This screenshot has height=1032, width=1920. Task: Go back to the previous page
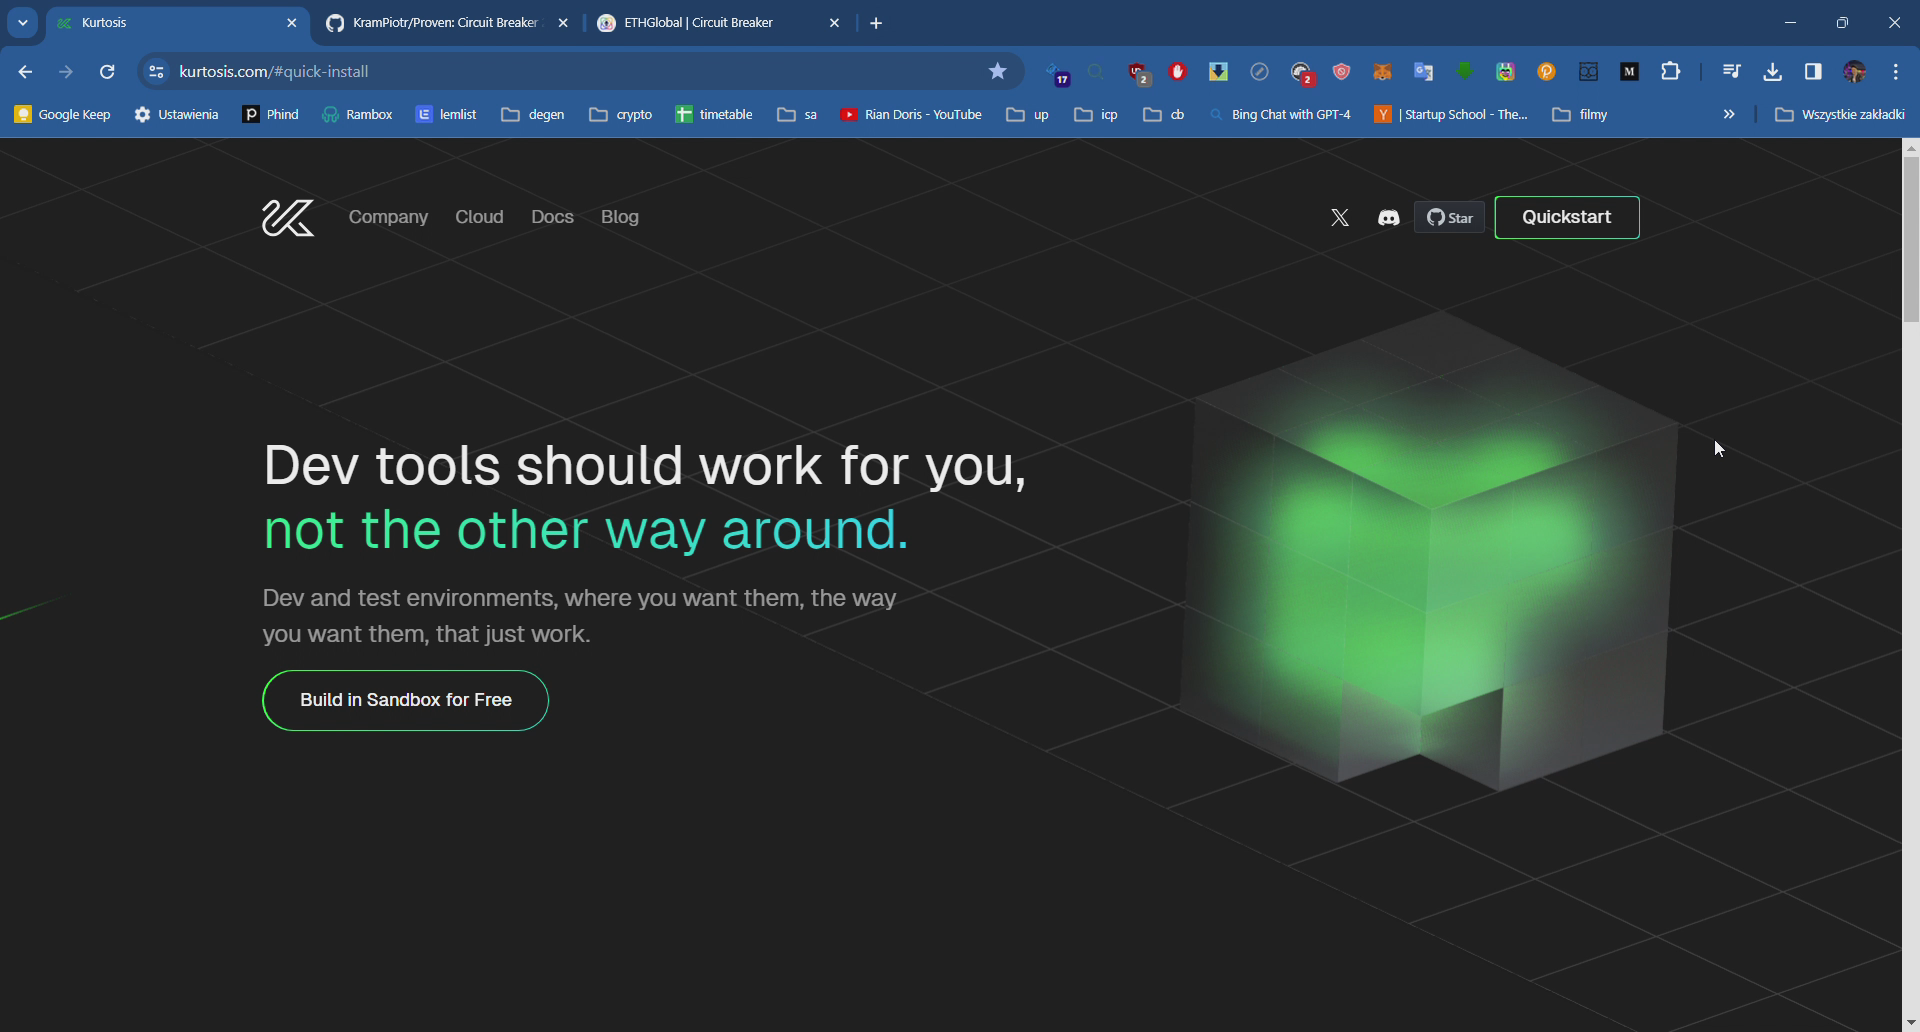[x=25, y=72]
